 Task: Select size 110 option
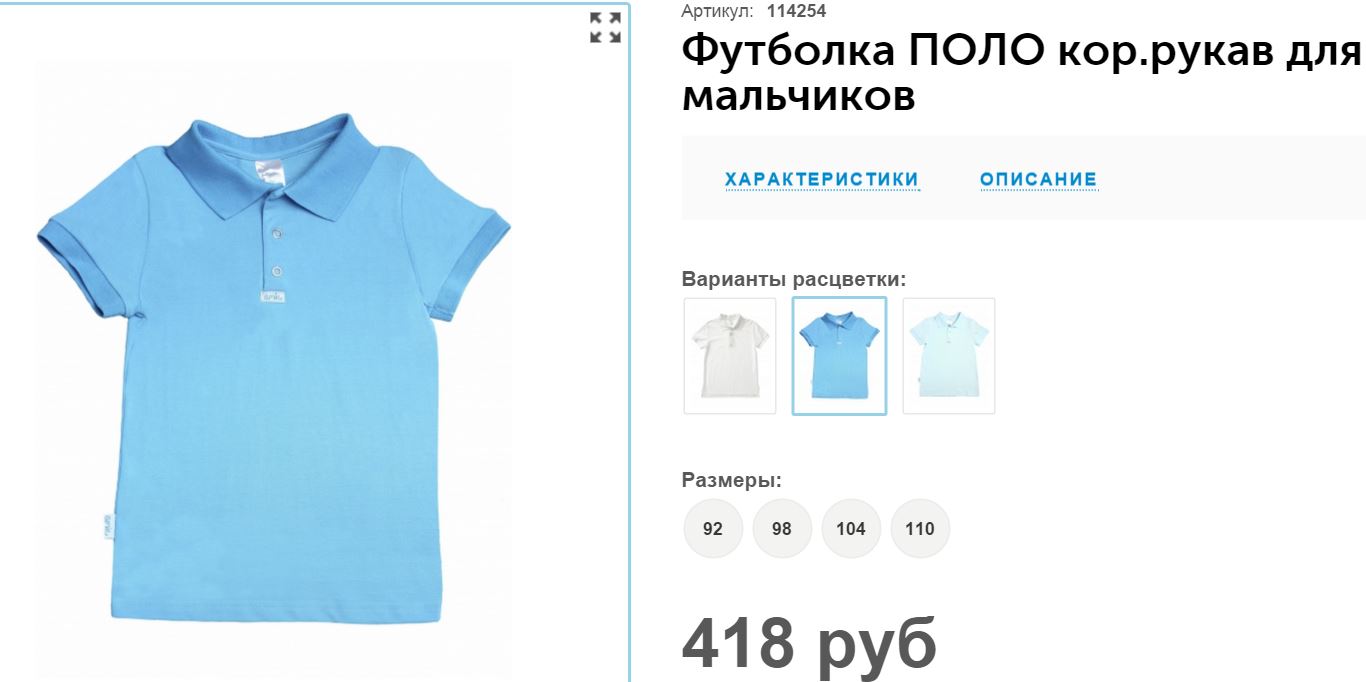pos(920,528)
